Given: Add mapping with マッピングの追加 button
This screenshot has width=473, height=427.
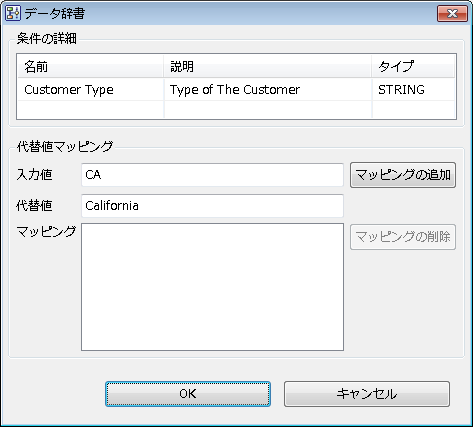Looking at the screenshot, I should 403,175.
